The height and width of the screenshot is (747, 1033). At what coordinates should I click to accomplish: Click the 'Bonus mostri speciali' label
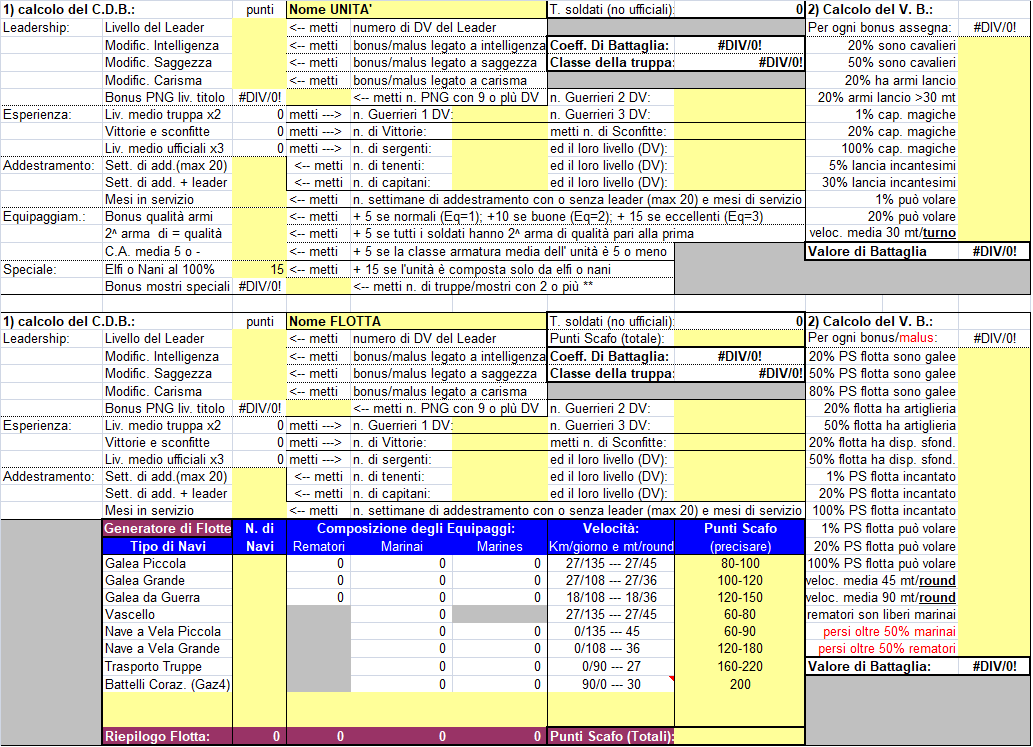click(x=167, y=287)
